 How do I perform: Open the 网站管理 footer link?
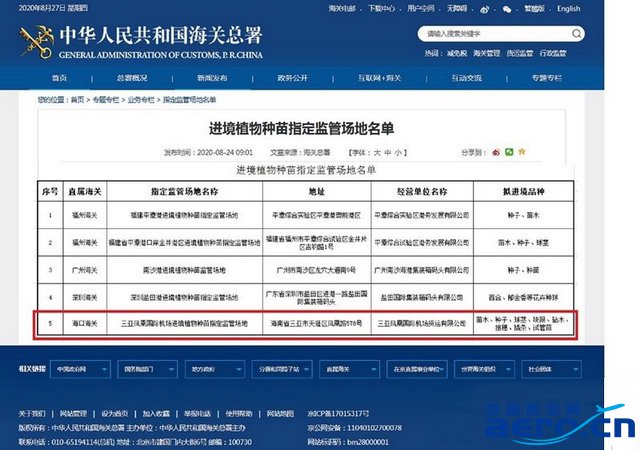click(x=73, y=414)
